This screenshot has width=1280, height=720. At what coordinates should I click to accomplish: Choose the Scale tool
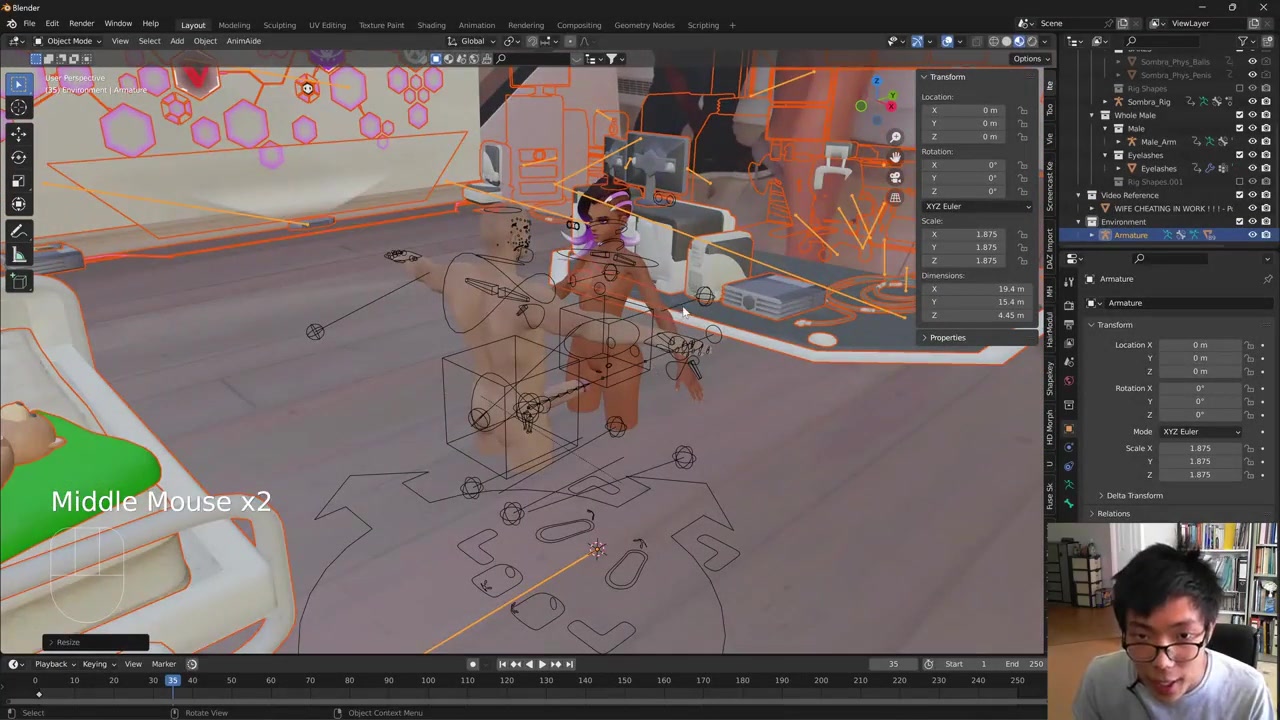click(18, 181)
